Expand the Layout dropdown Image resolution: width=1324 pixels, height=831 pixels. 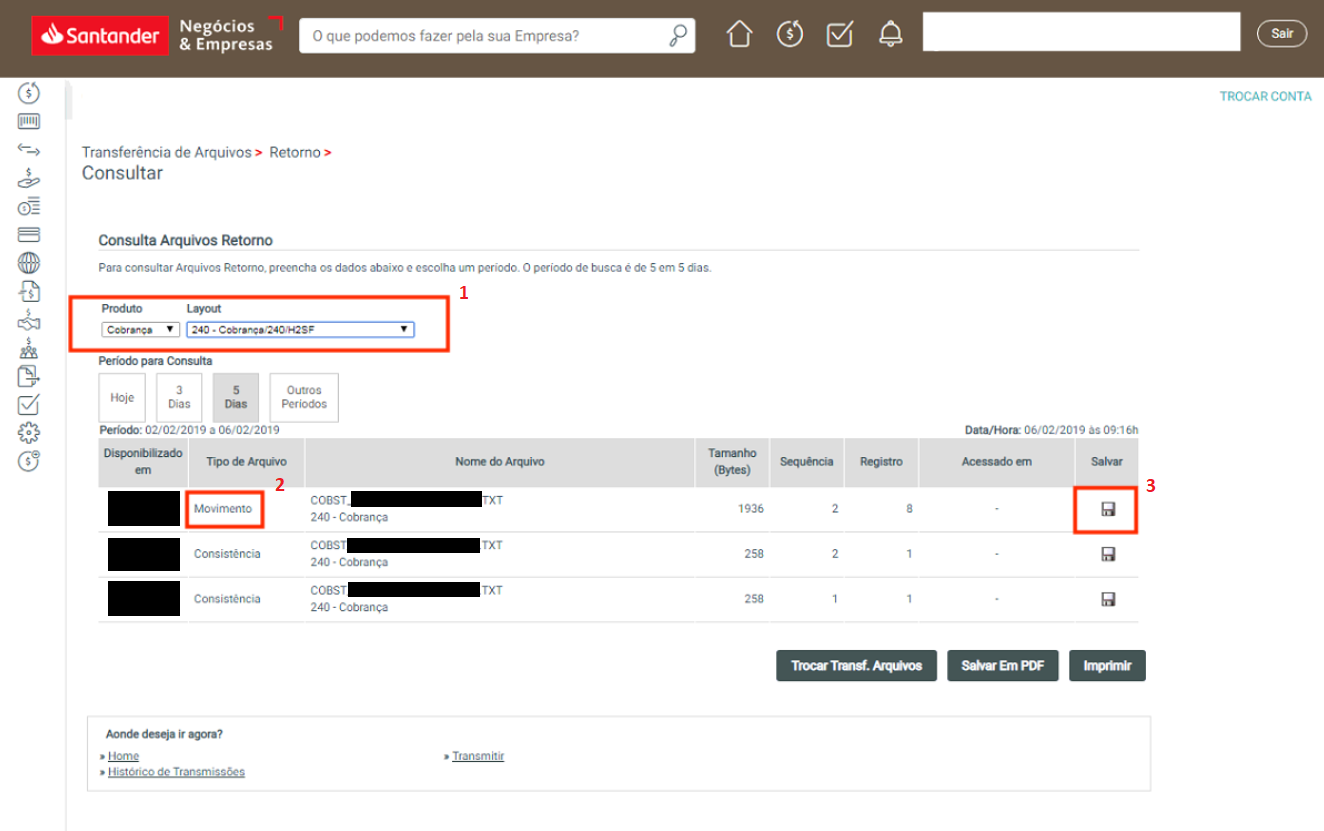click(x=300, y=329)
